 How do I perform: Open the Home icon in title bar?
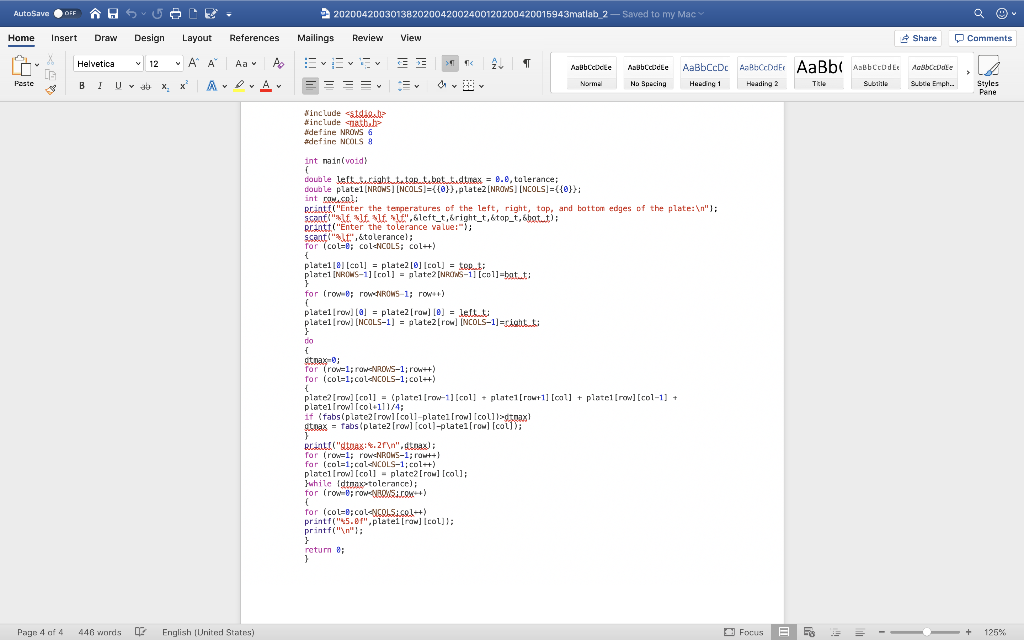(x=95, y=13)
